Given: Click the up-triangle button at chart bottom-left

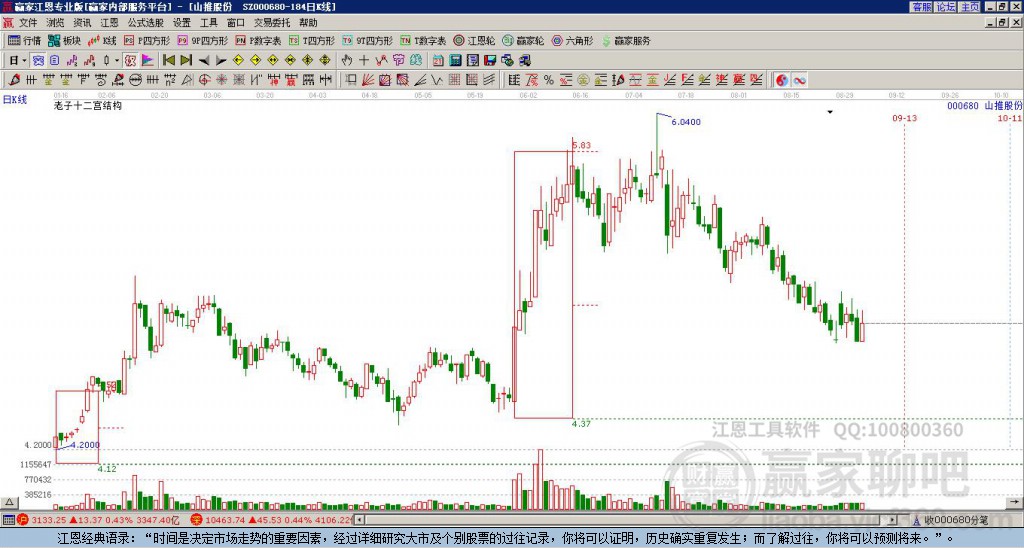Looking at the screenshot, I should point(9,502).
